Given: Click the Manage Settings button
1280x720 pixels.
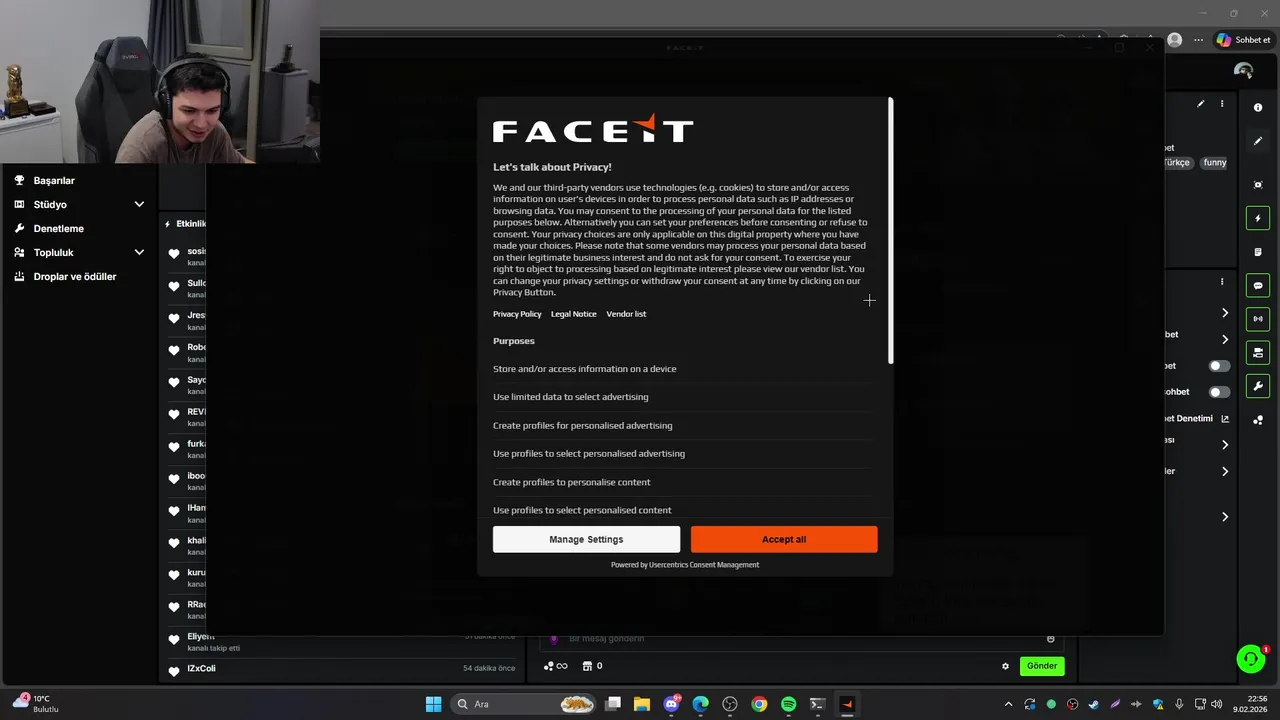Looking at the screenshot, I should [586, 539].
